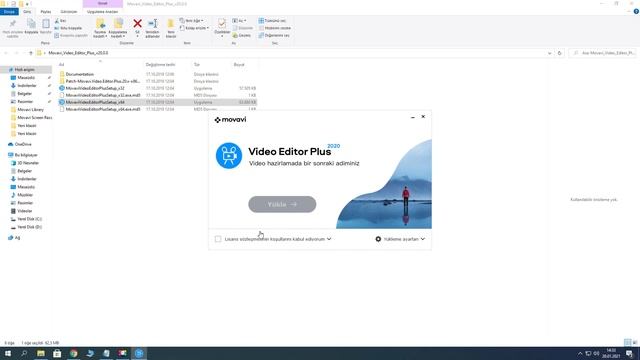Viewport: 640px width, 360px height.
Task: Click the taskbar search magnifier icon
Action: coord(24,353)
